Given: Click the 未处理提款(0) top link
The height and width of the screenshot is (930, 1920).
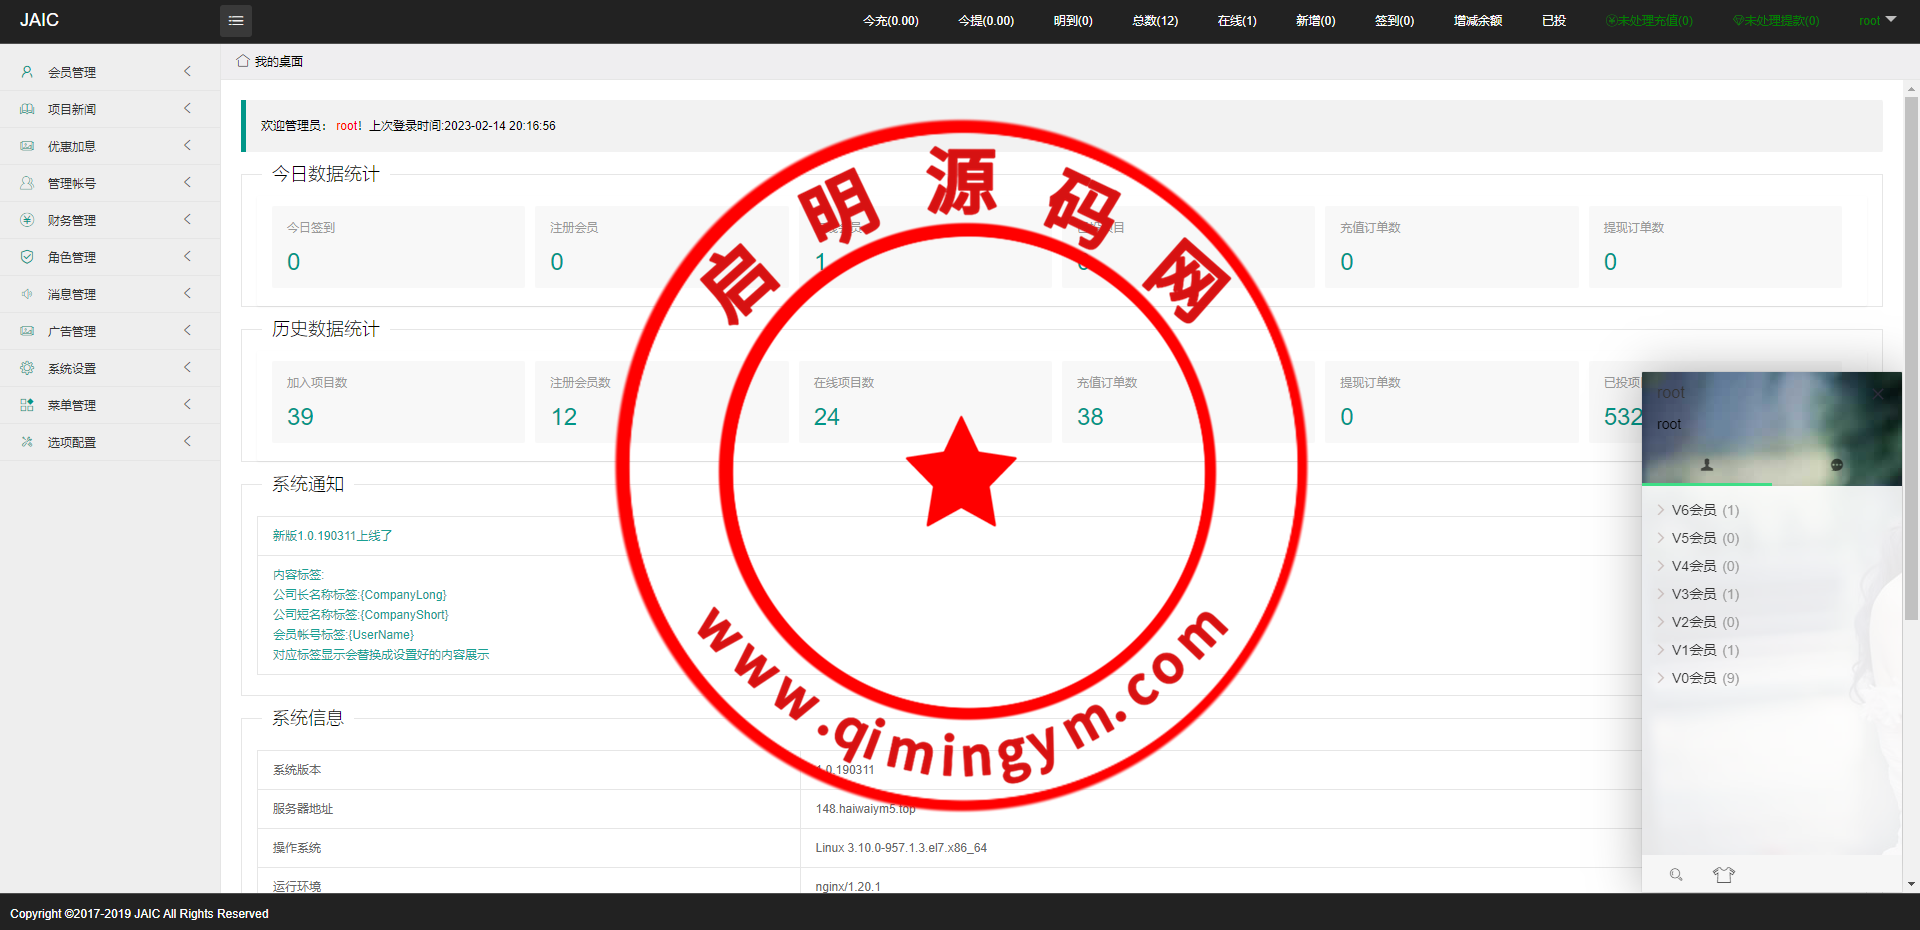Looking at the screenshot, I should tap(1776, 20).
